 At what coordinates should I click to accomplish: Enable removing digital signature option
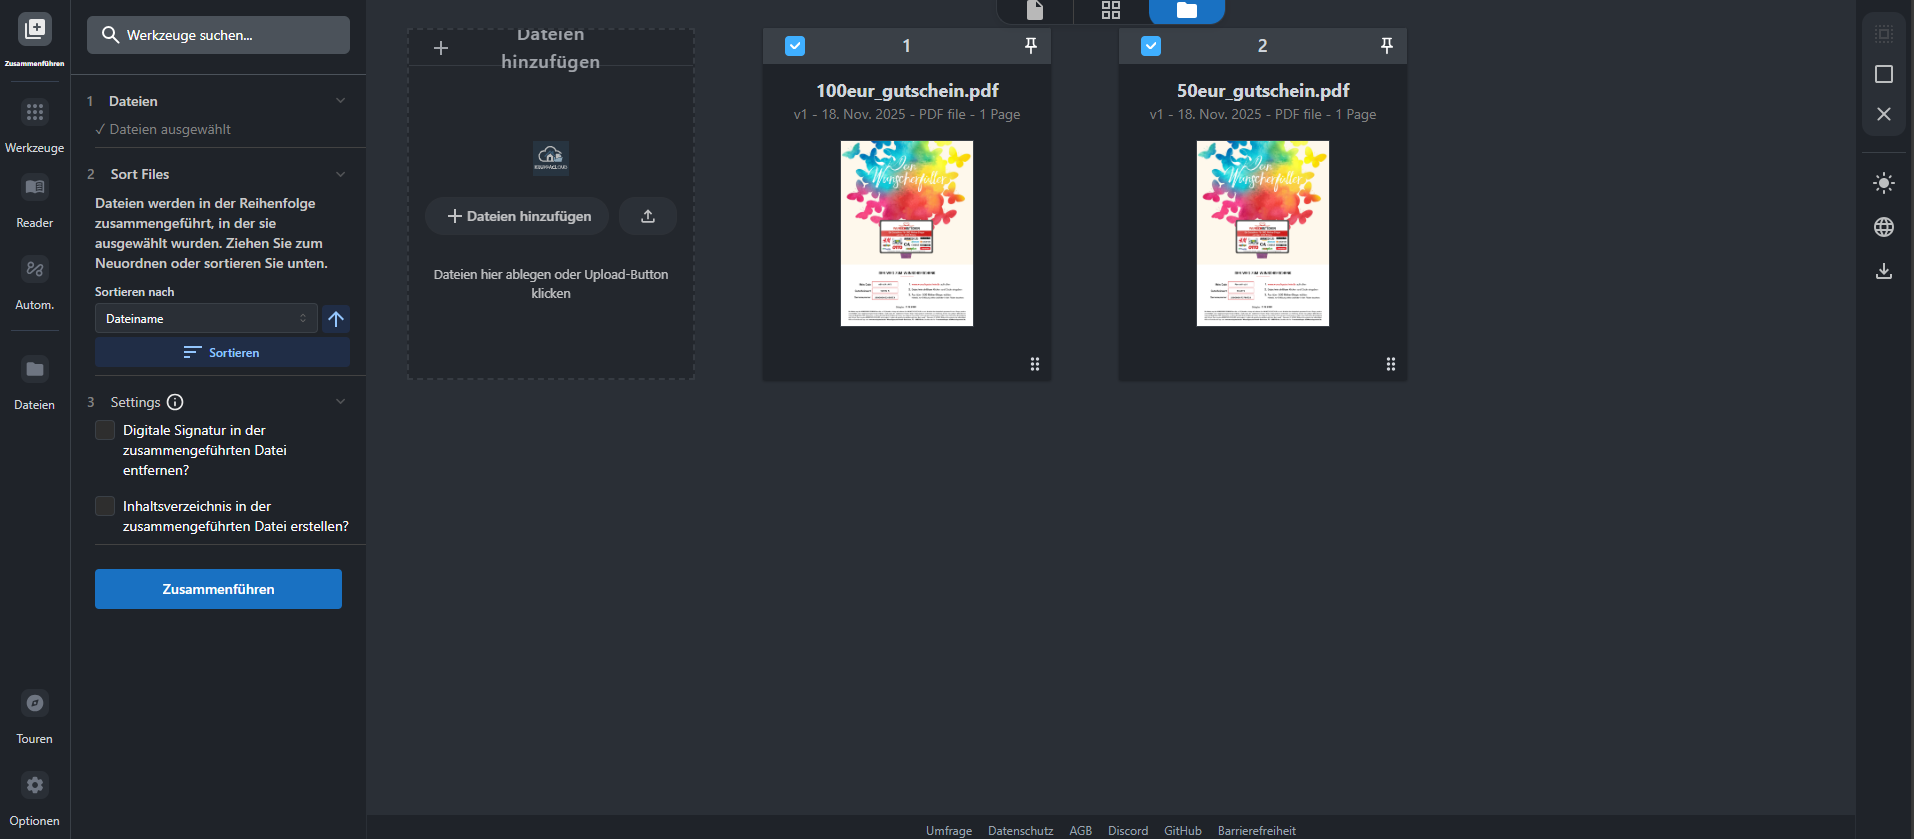click(x=105, y=430)
